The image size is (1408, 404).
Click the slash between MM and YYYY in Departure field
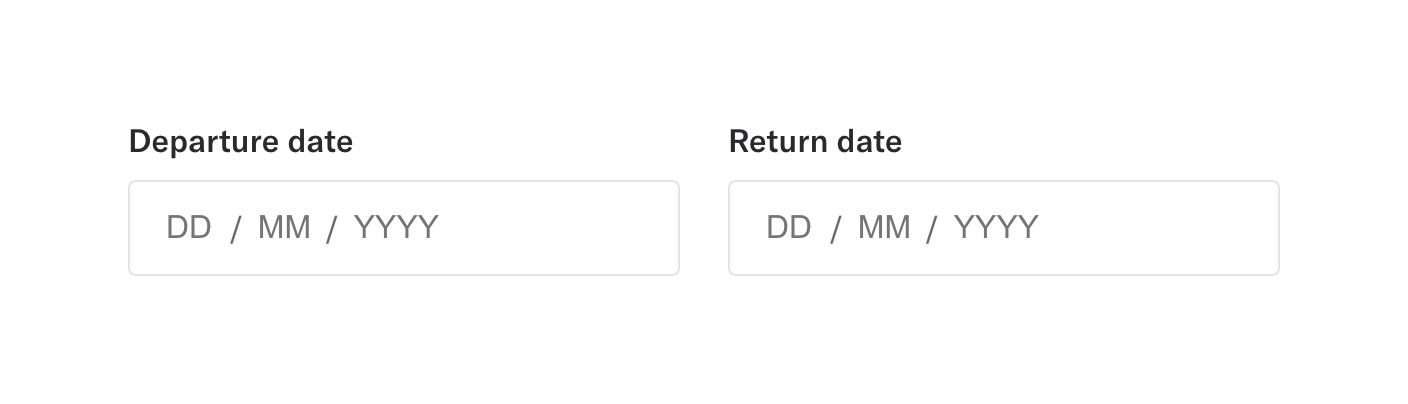tap(332, 229)
